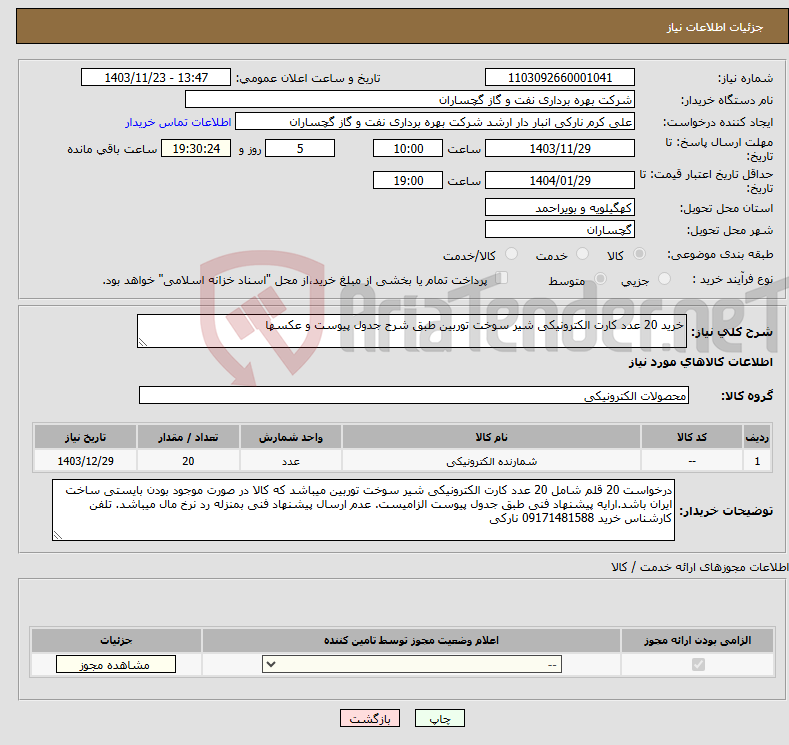This screenshot has height=745, width=789.
Task: Click the buyer organization name field
Action: coord(410,100)
